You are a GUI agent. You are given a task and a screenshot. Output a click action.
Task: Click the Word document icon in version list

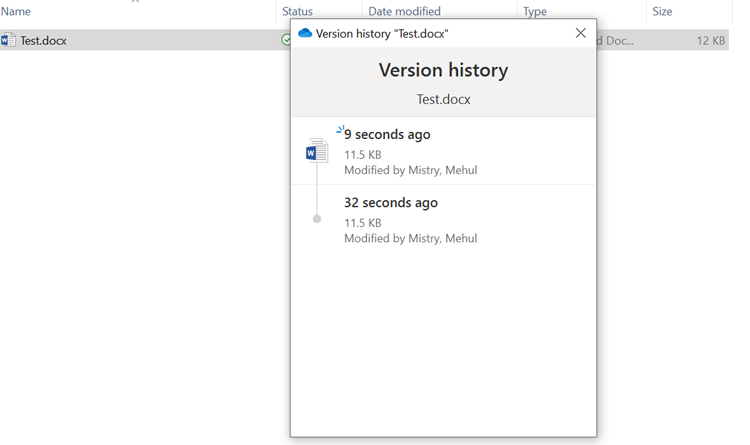pyautogui.click(x=317, y=151)
